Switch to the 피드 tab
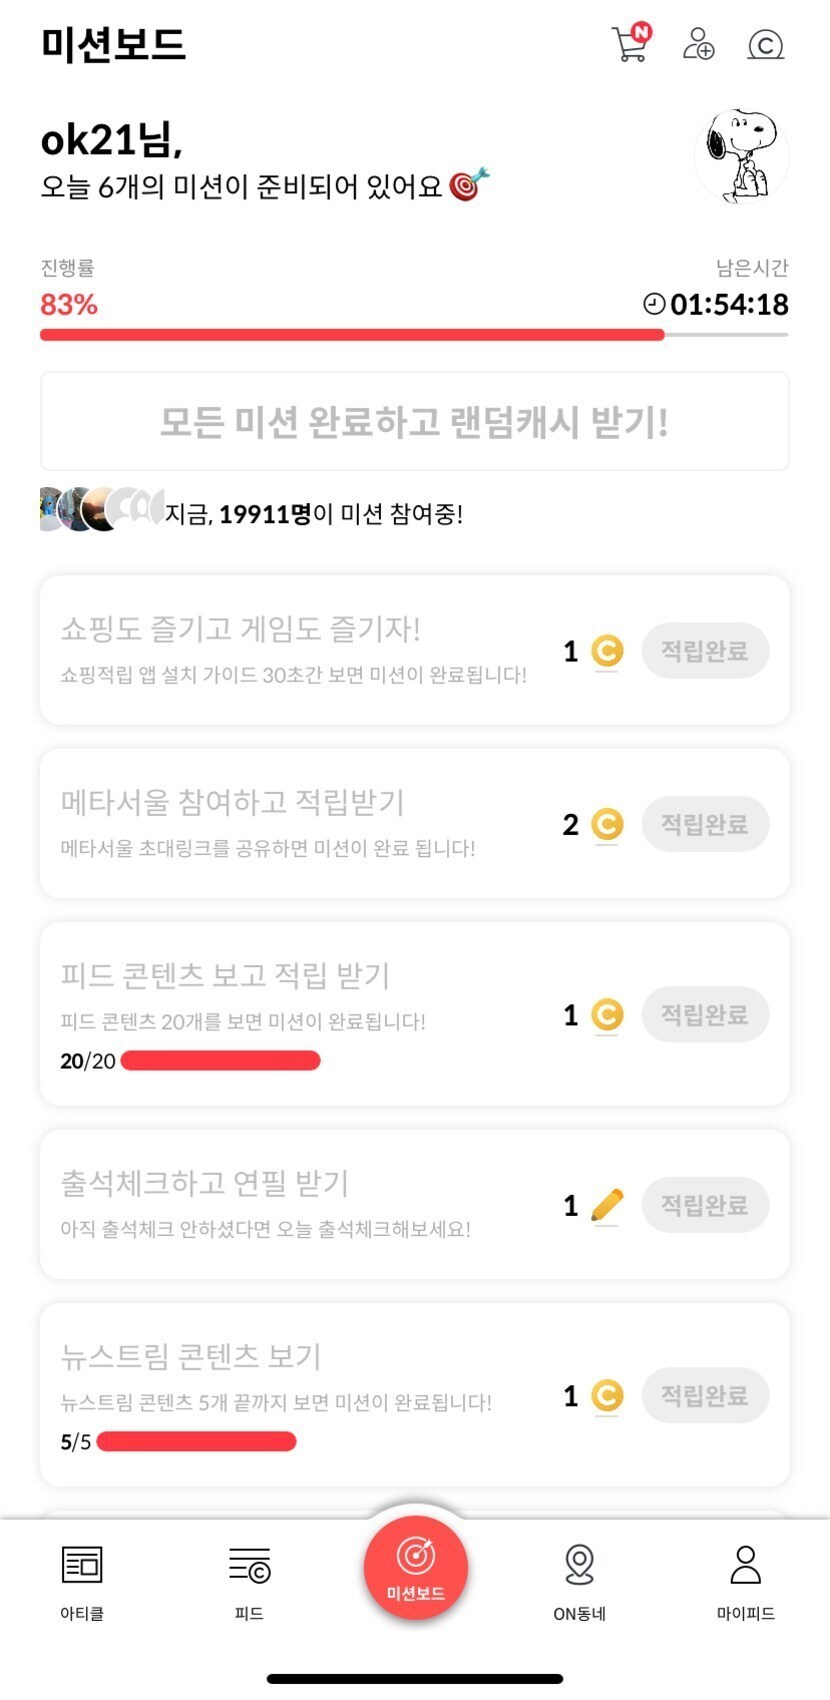830x1700 pixels. point(249,1580)
